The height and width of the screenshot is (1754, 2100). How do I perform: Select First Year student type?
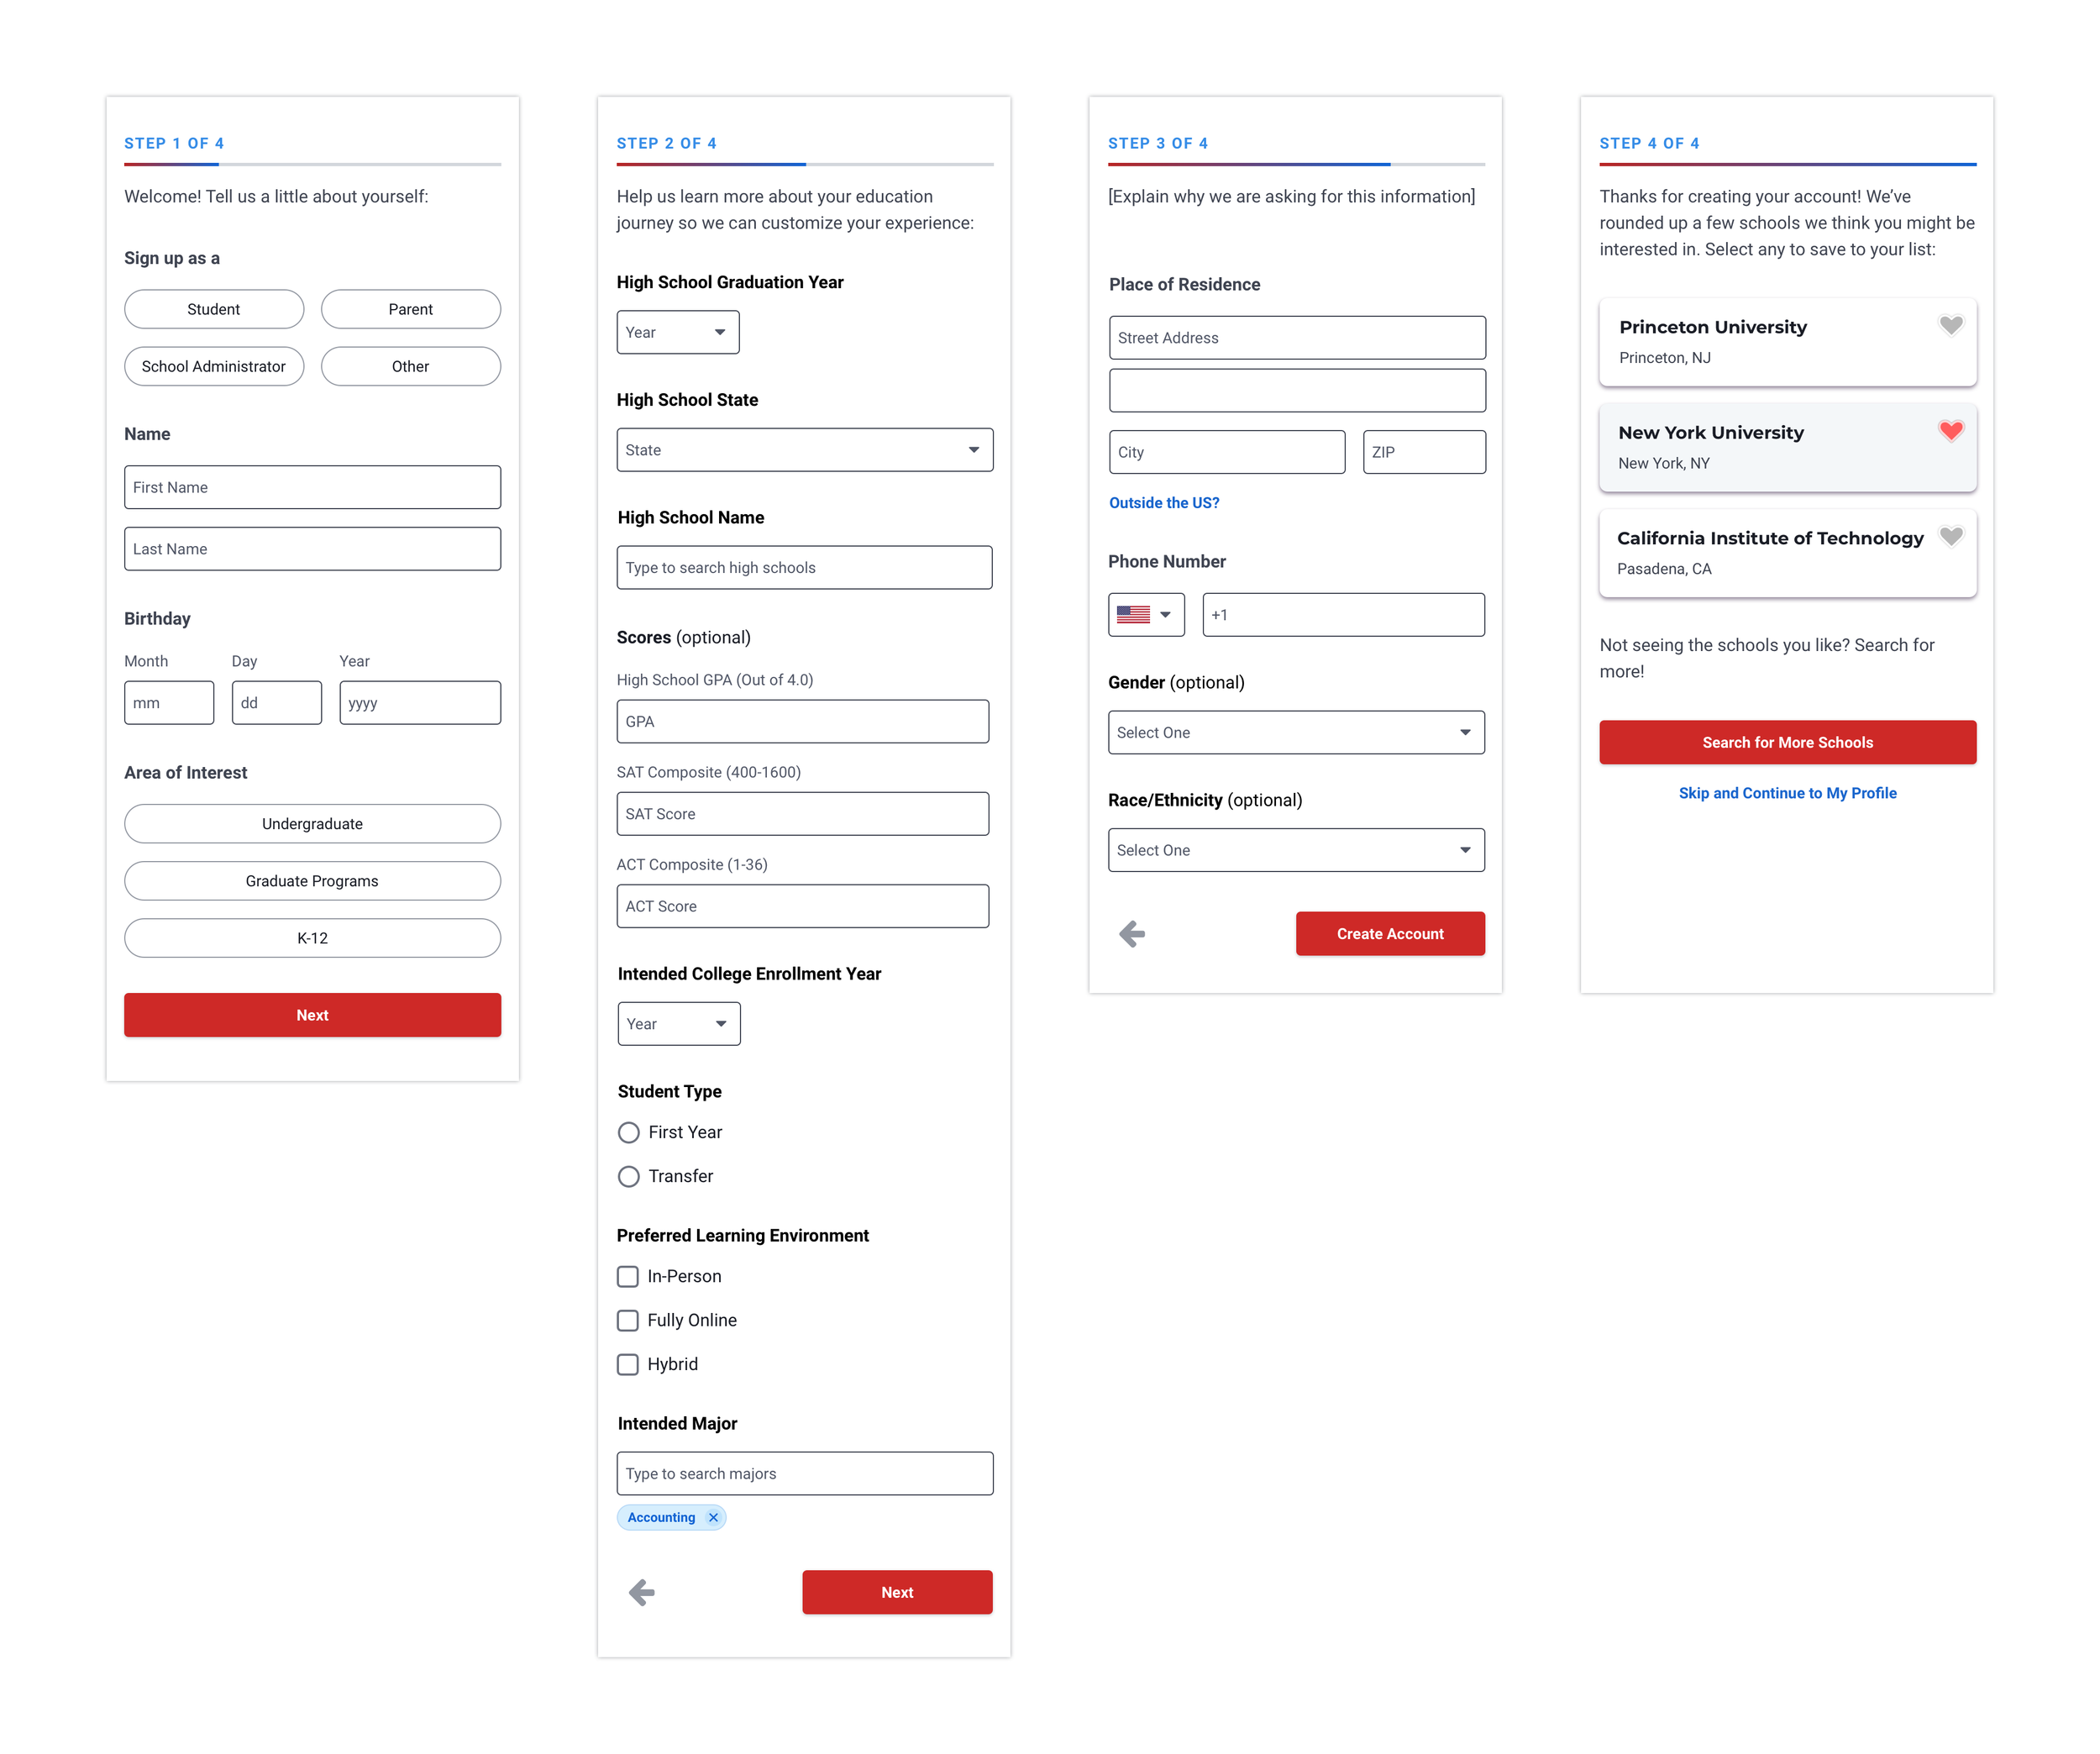pyautogui.click(x=629, y=1132)
